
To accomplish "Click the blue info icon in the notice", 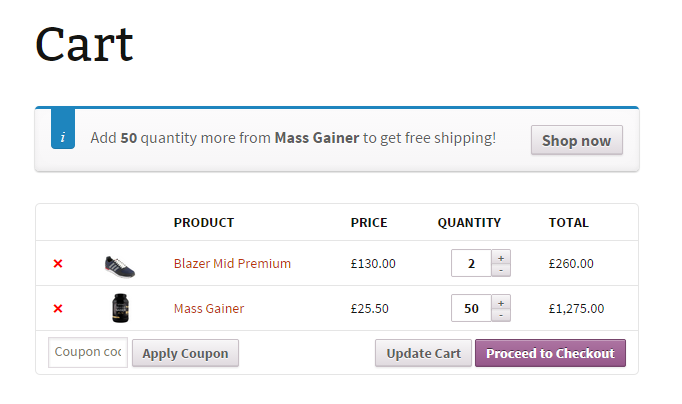I will tap(62, 137).
